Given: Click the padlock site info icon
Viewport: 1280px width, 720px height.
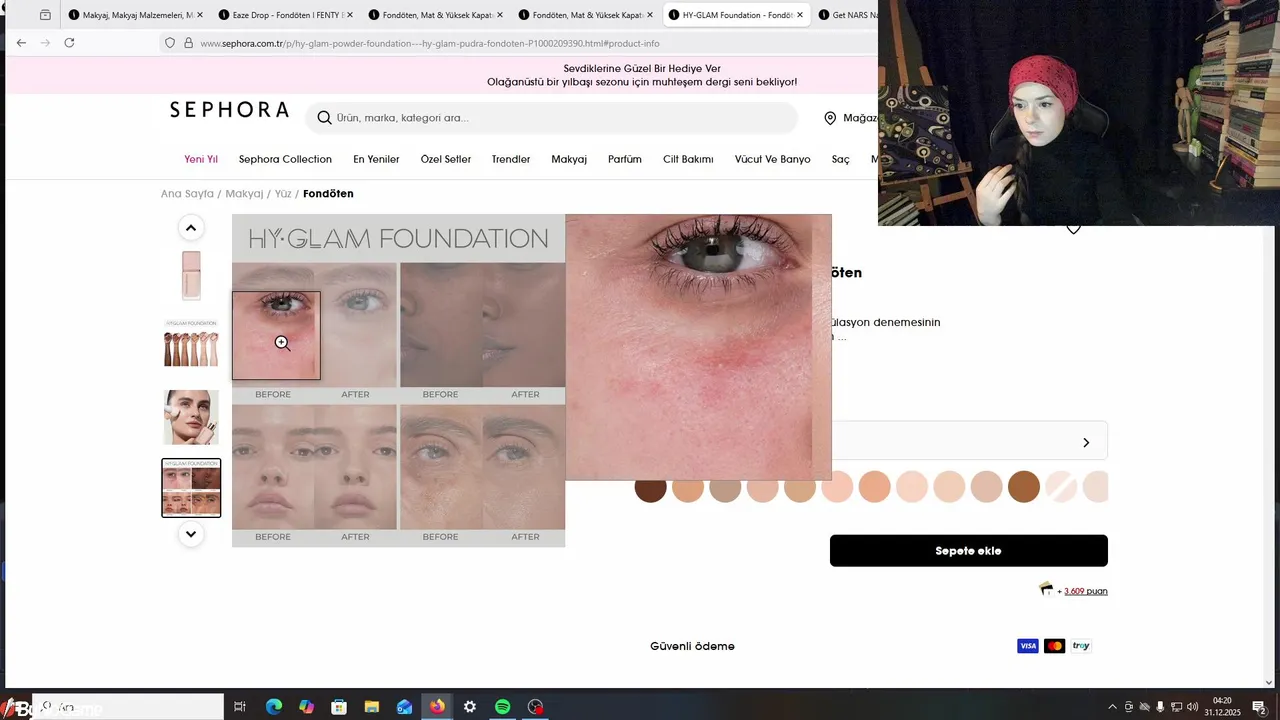Looking at the screenshot, I should (x=188, y=43).
